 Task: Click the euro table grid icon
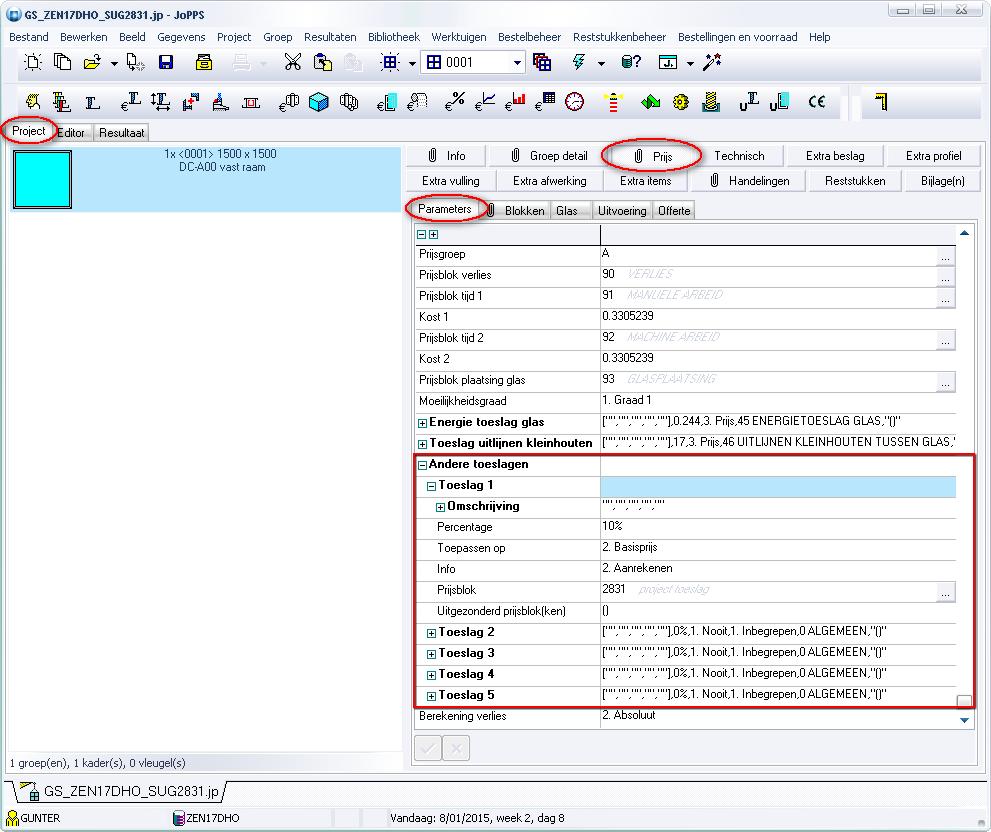pos(545,102)
